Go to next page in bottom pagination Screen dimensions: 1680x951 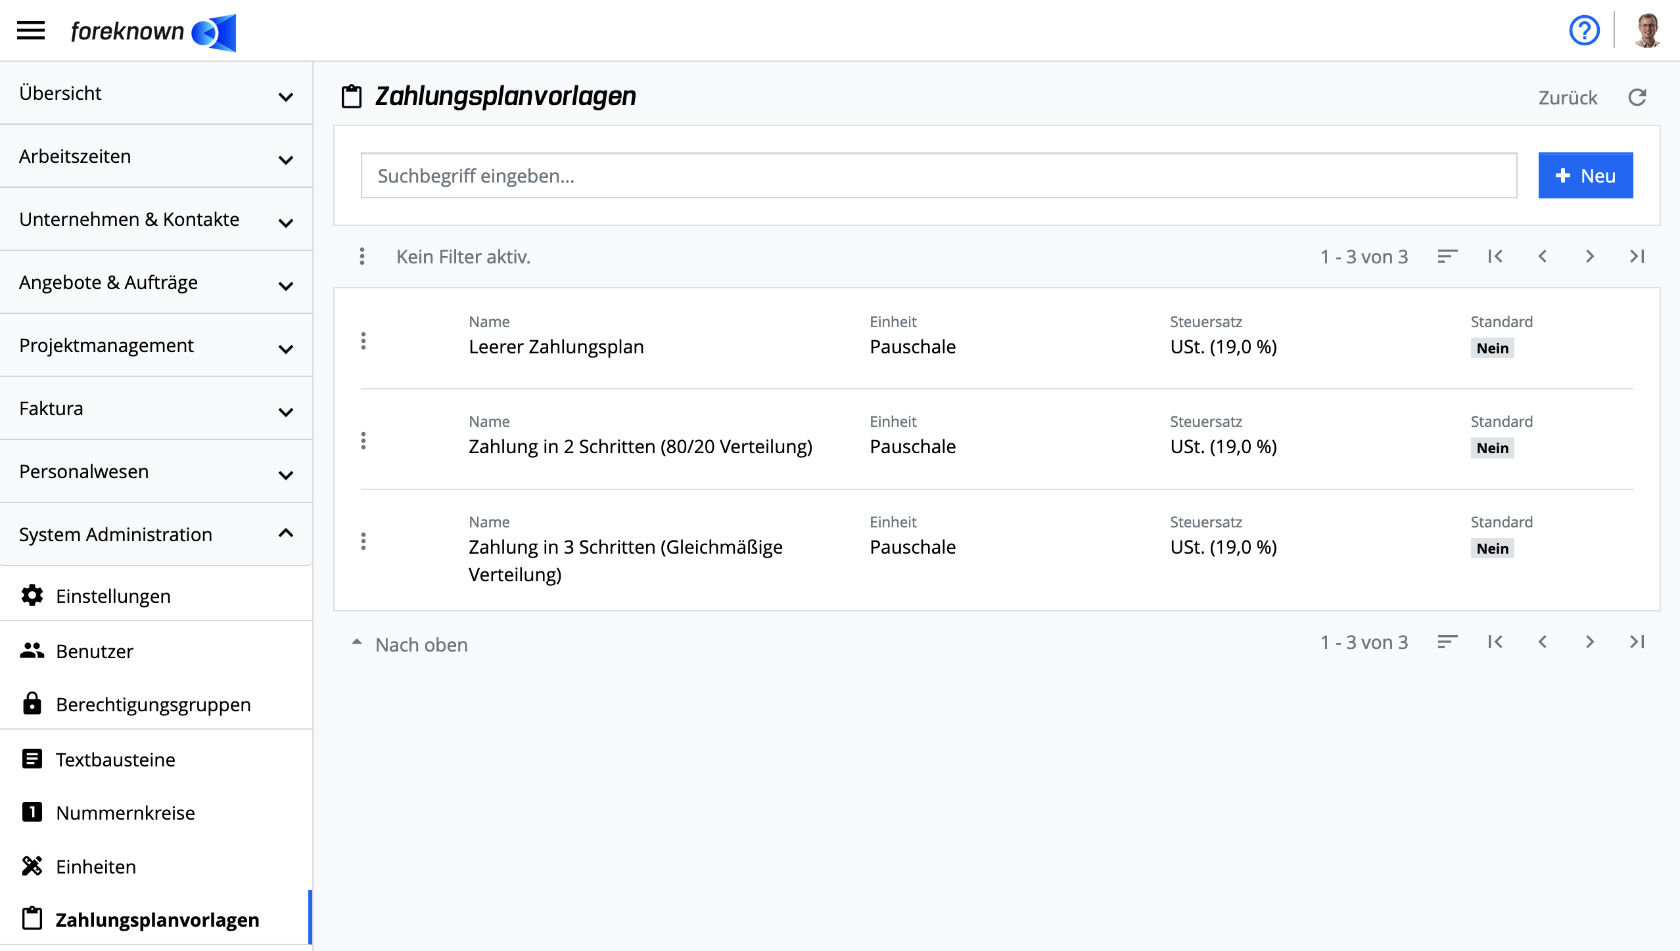tap(1589, 642)
